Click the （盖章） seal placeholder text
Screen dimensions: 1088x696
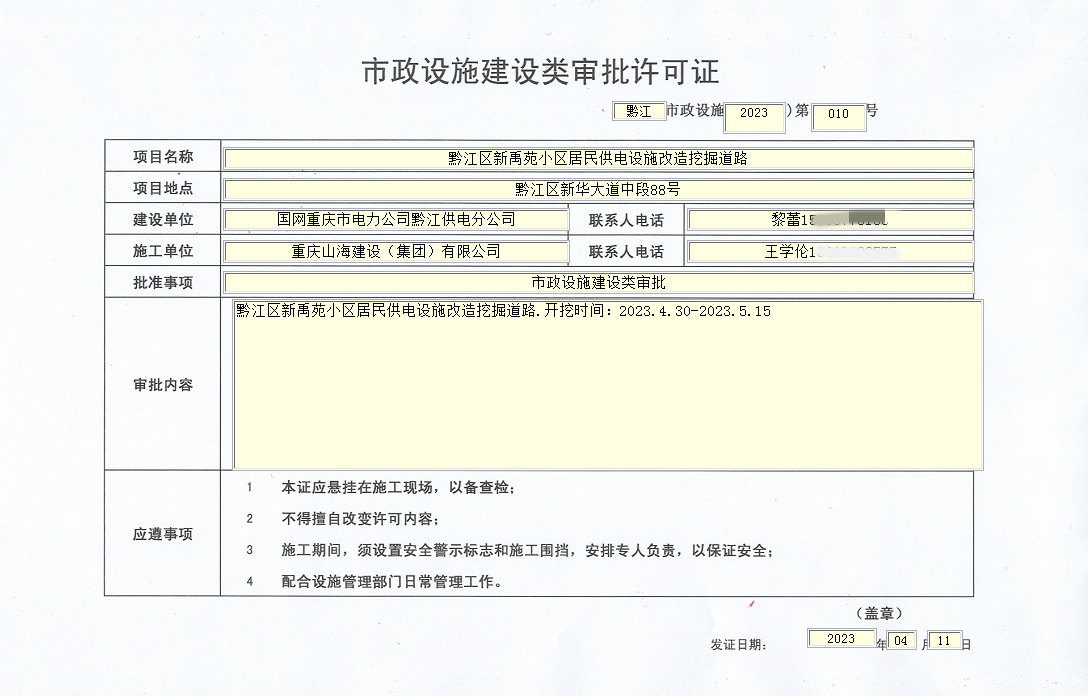coord(879,613)
